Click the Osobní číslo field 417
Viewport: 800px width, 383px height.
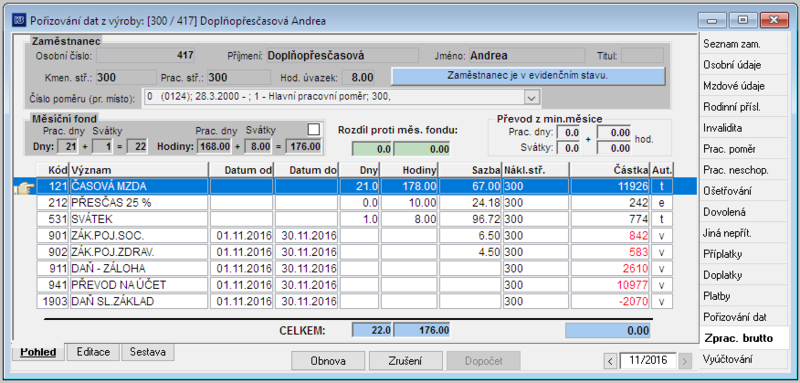point(146,55)
